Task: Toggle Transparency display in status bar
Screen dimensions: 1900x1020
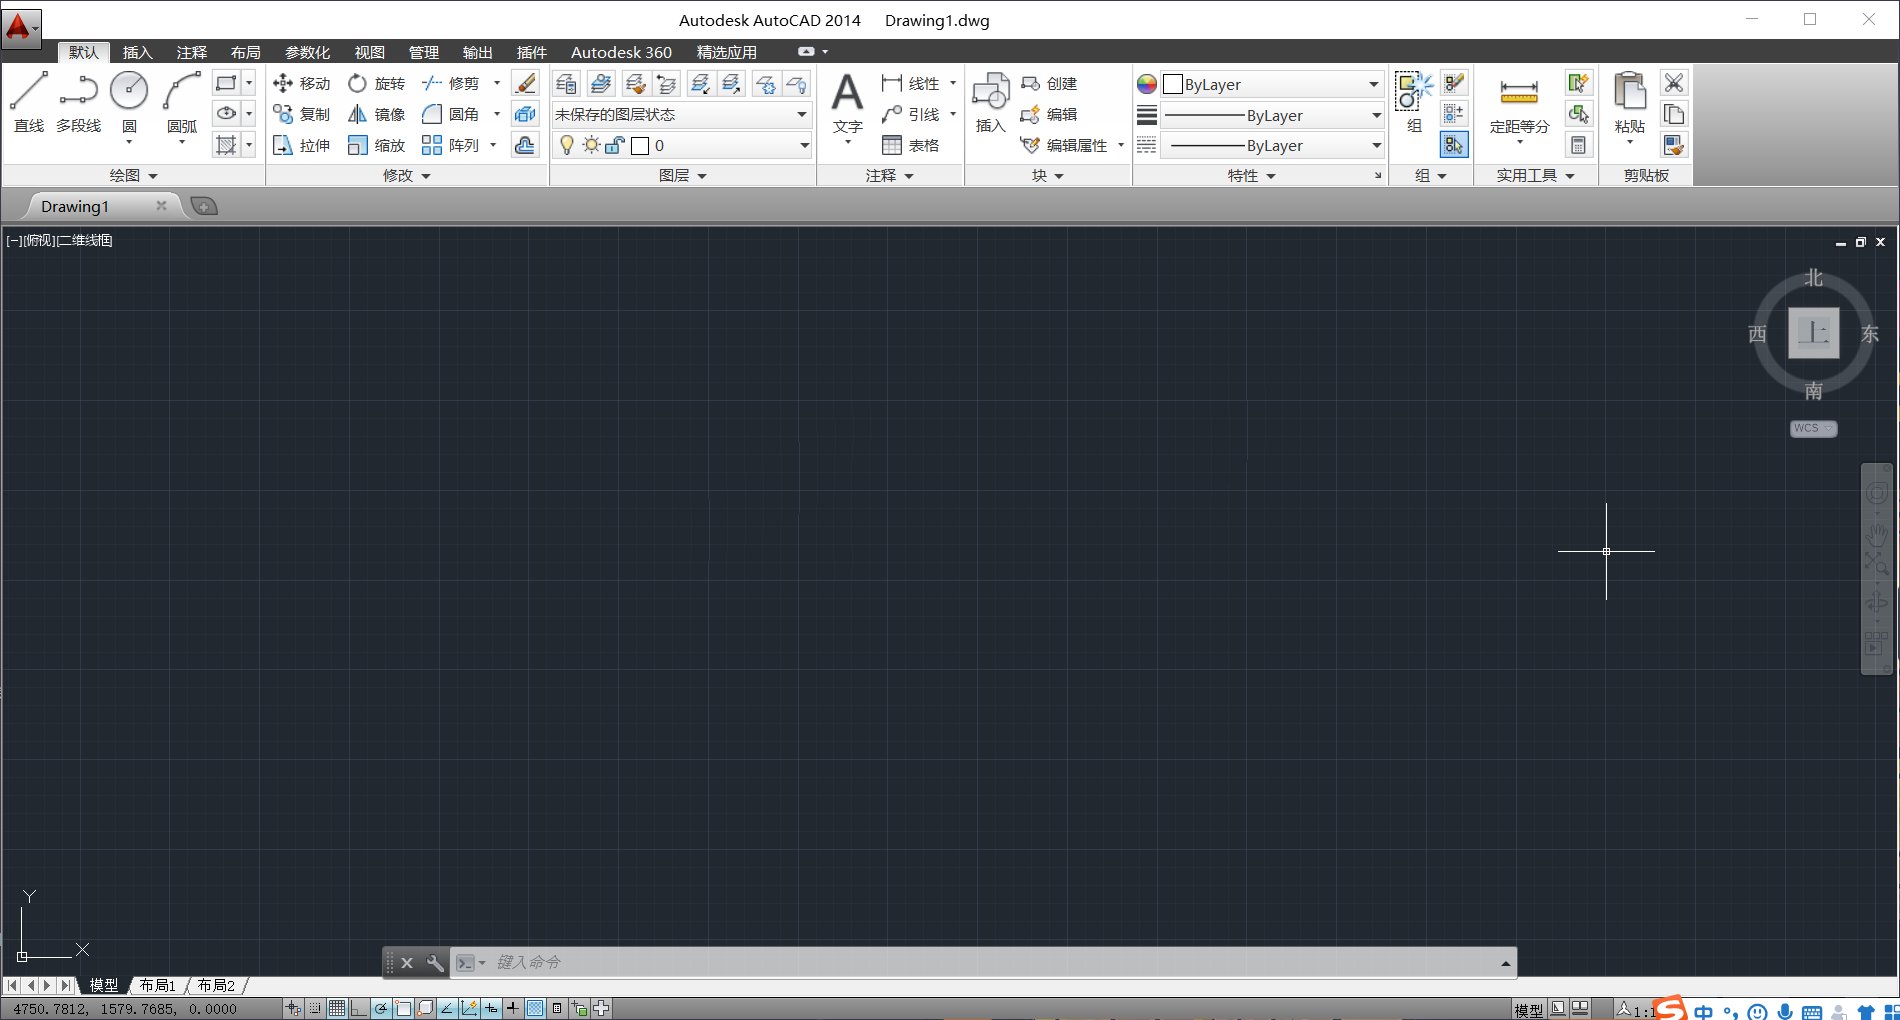Action: [535, 1008]
